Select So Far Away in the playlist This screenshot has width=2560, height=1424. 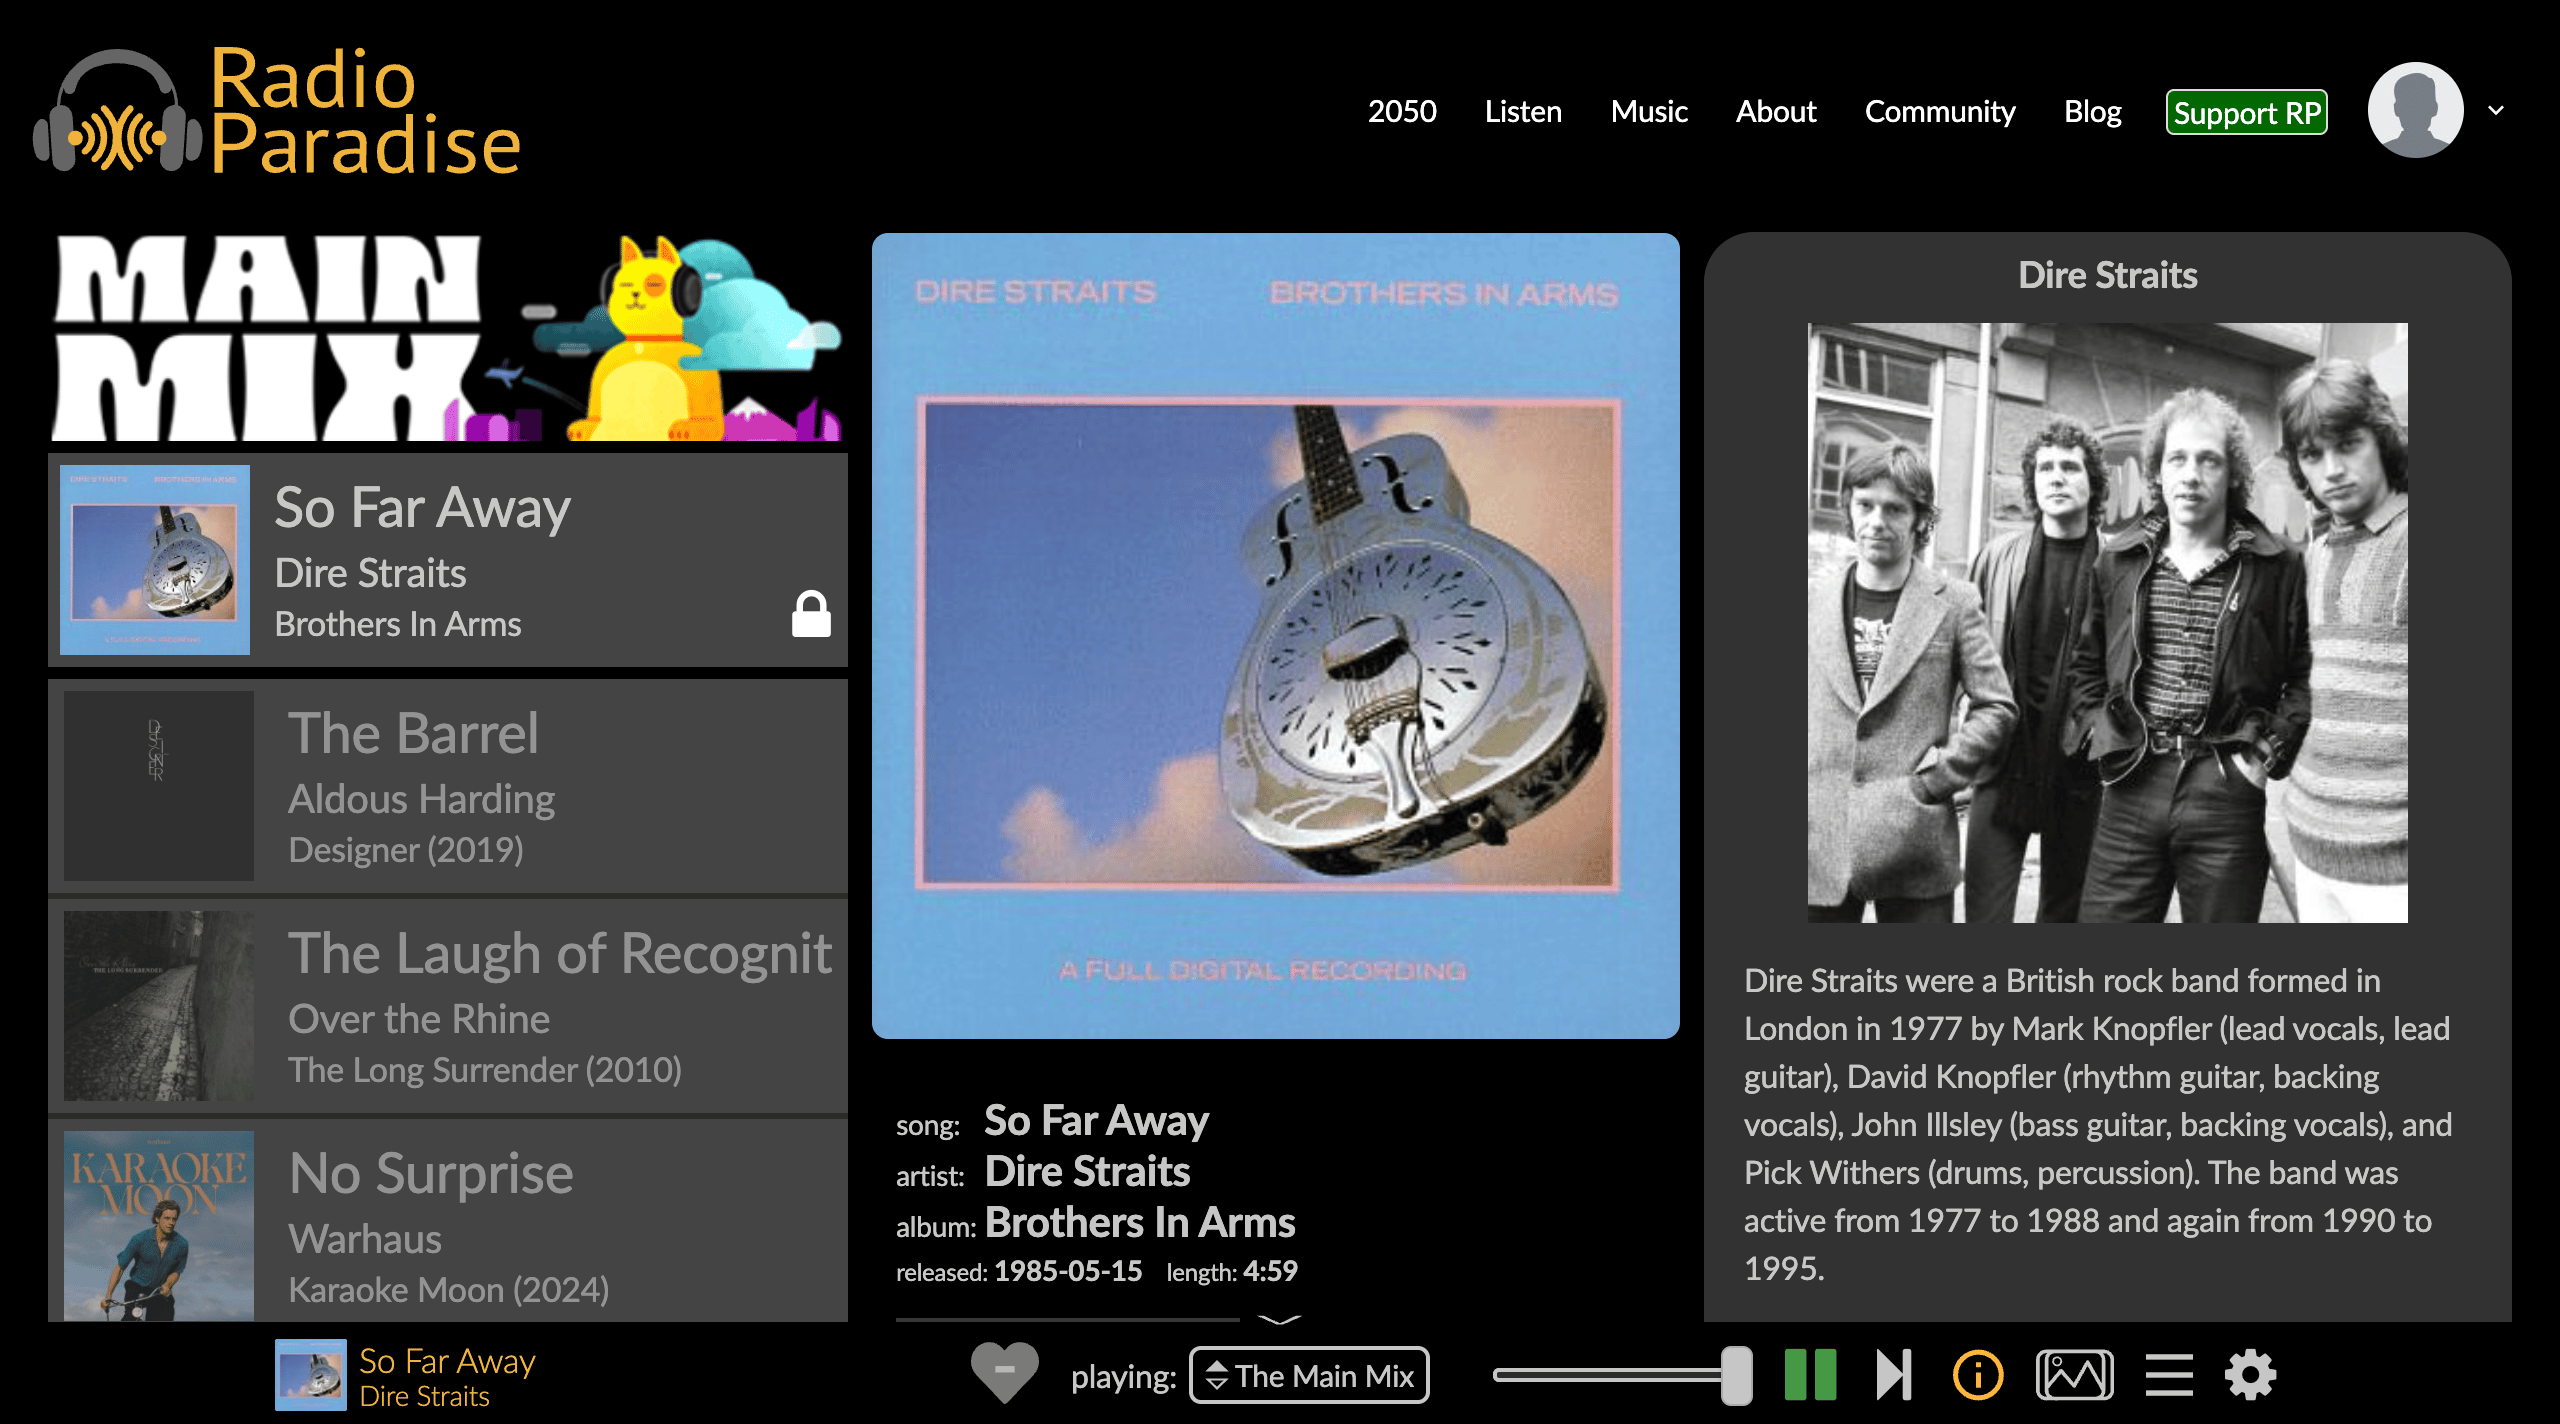pyautogui.click(x=448, y=560)
